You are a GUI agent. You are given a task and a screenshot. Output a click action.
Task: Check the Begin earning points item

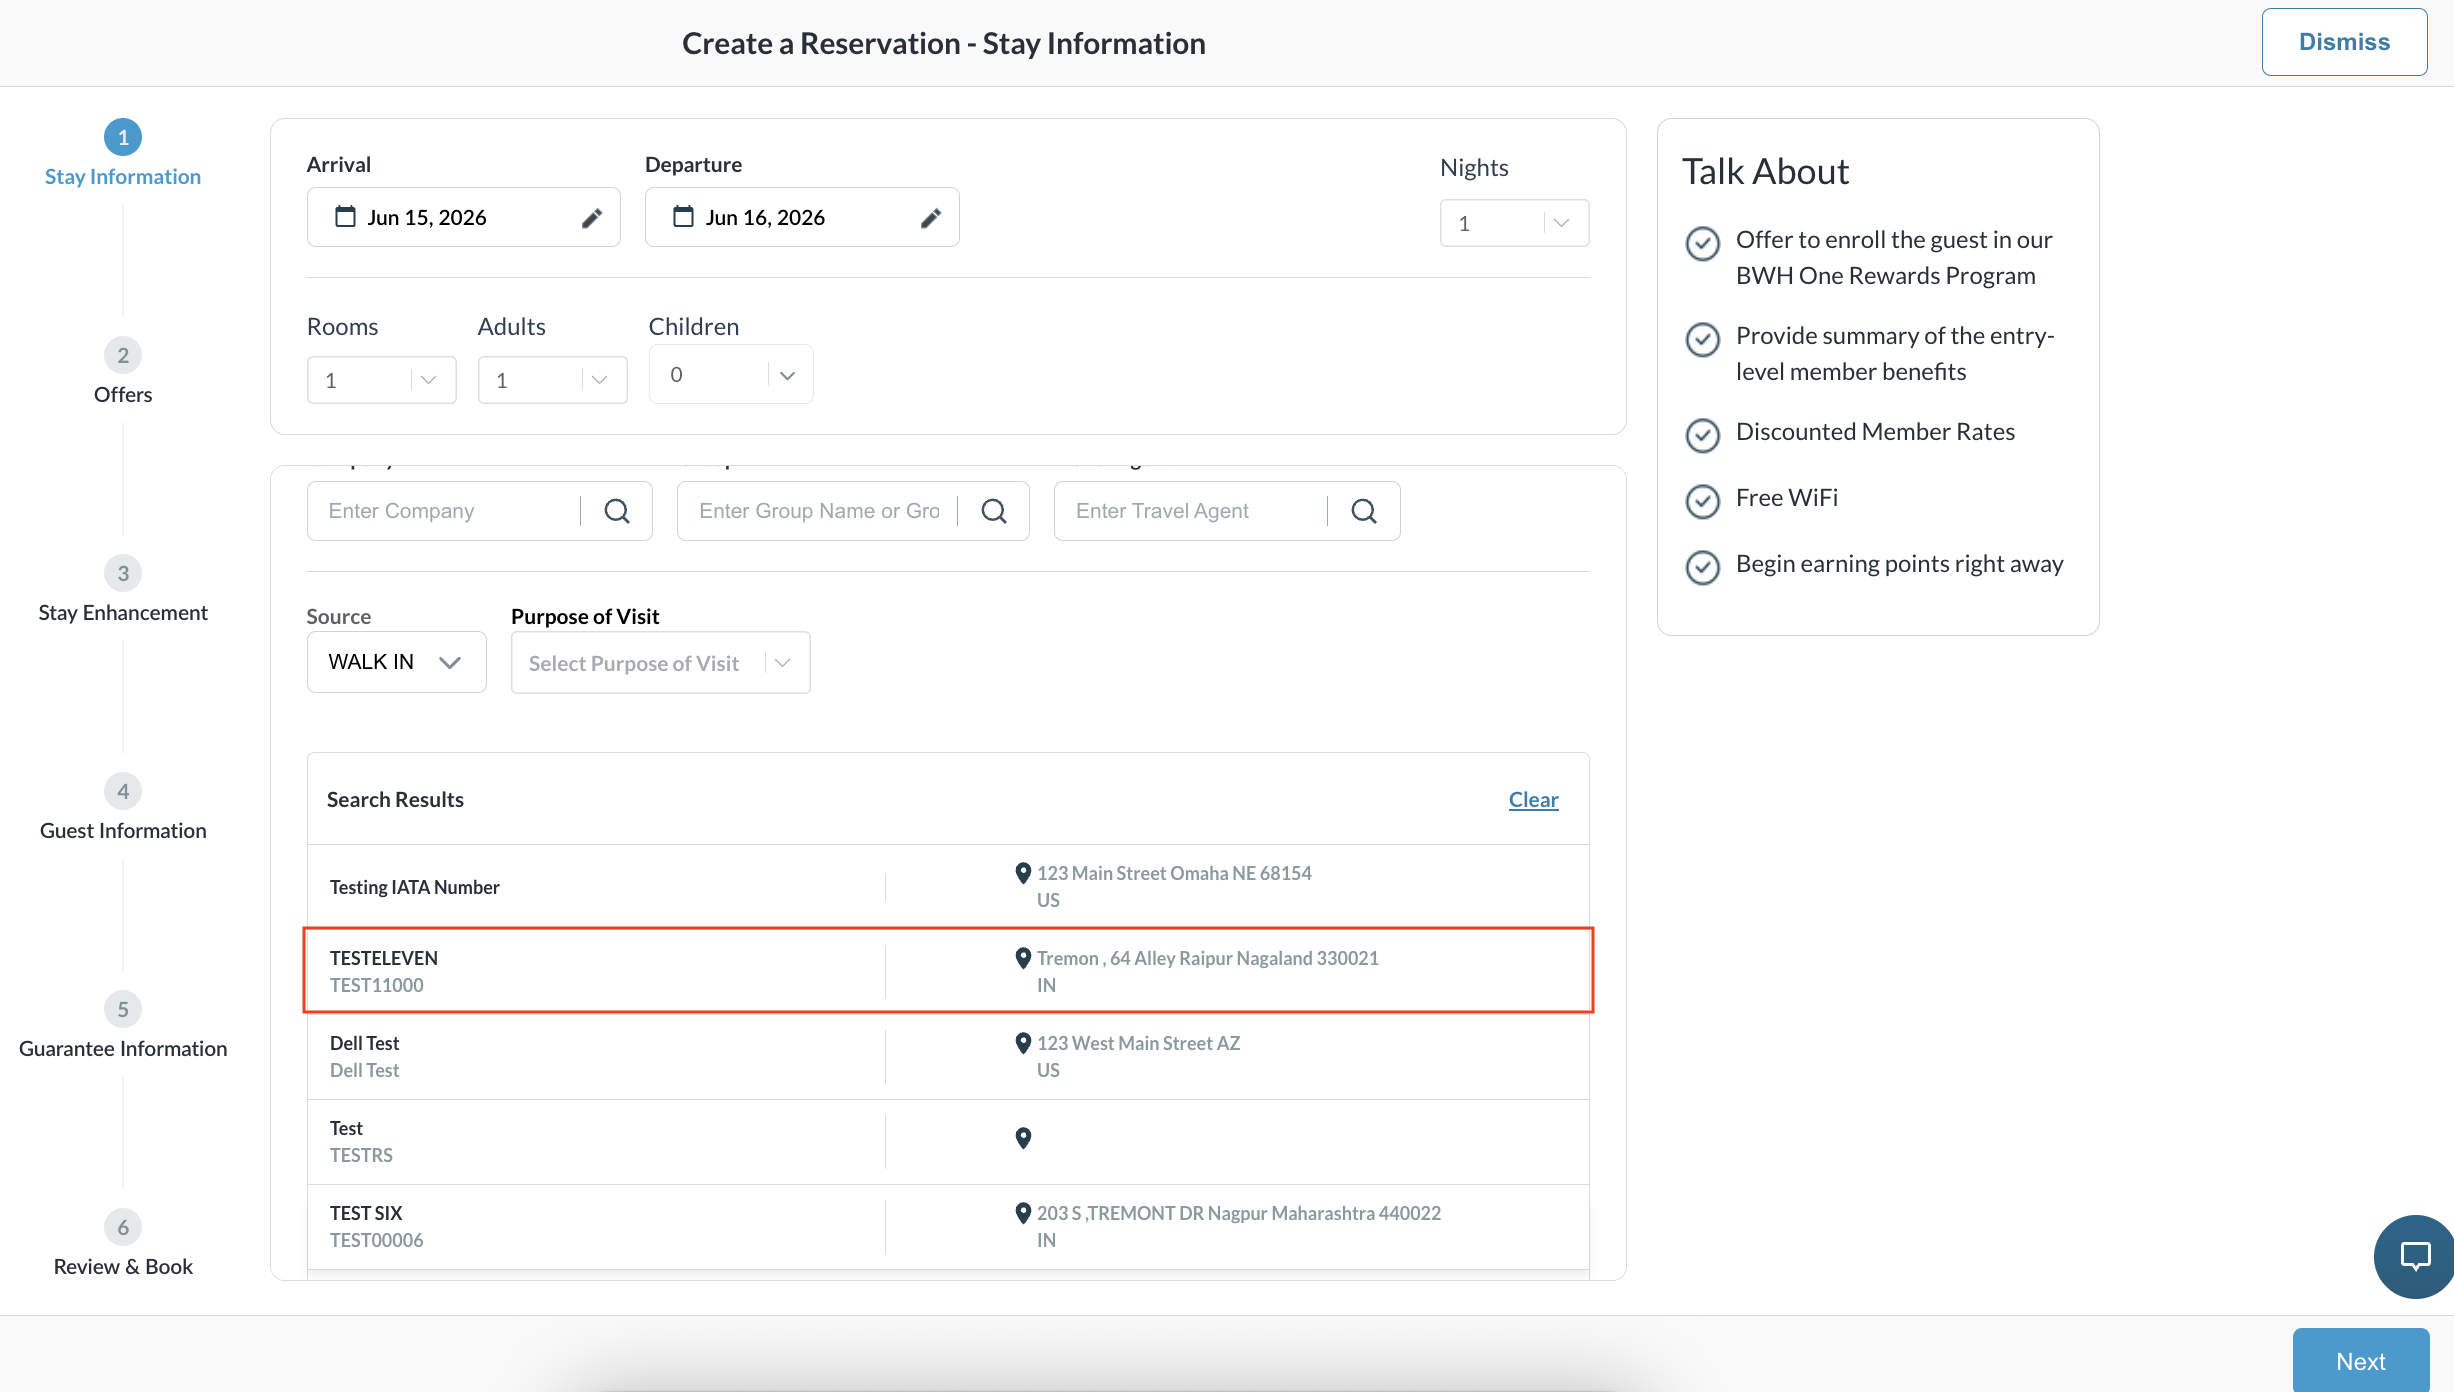point(1702,567)
